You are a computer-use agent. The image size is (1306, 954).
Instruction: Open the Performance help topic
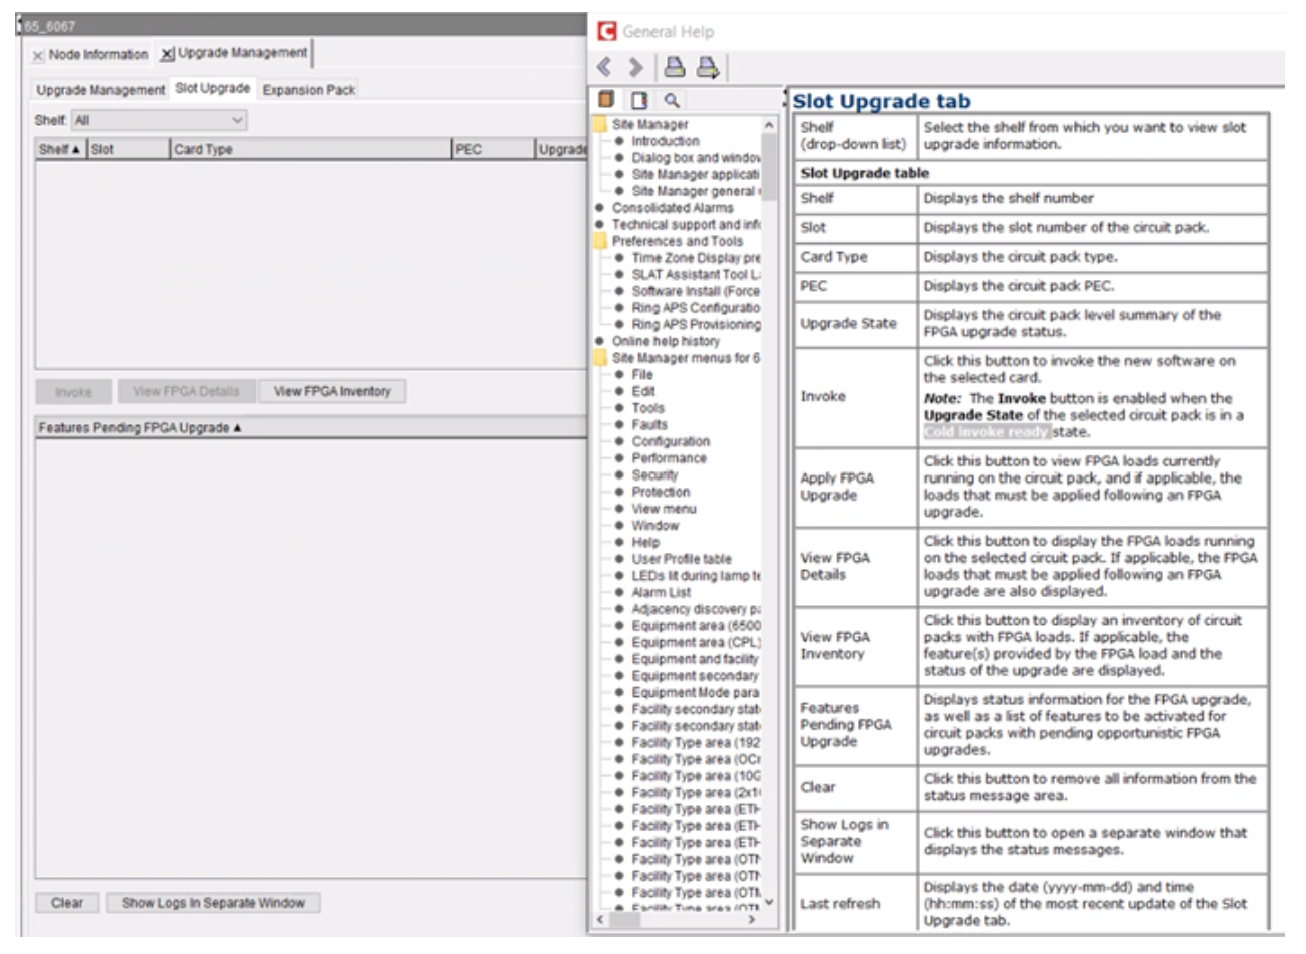coord(668,458)
